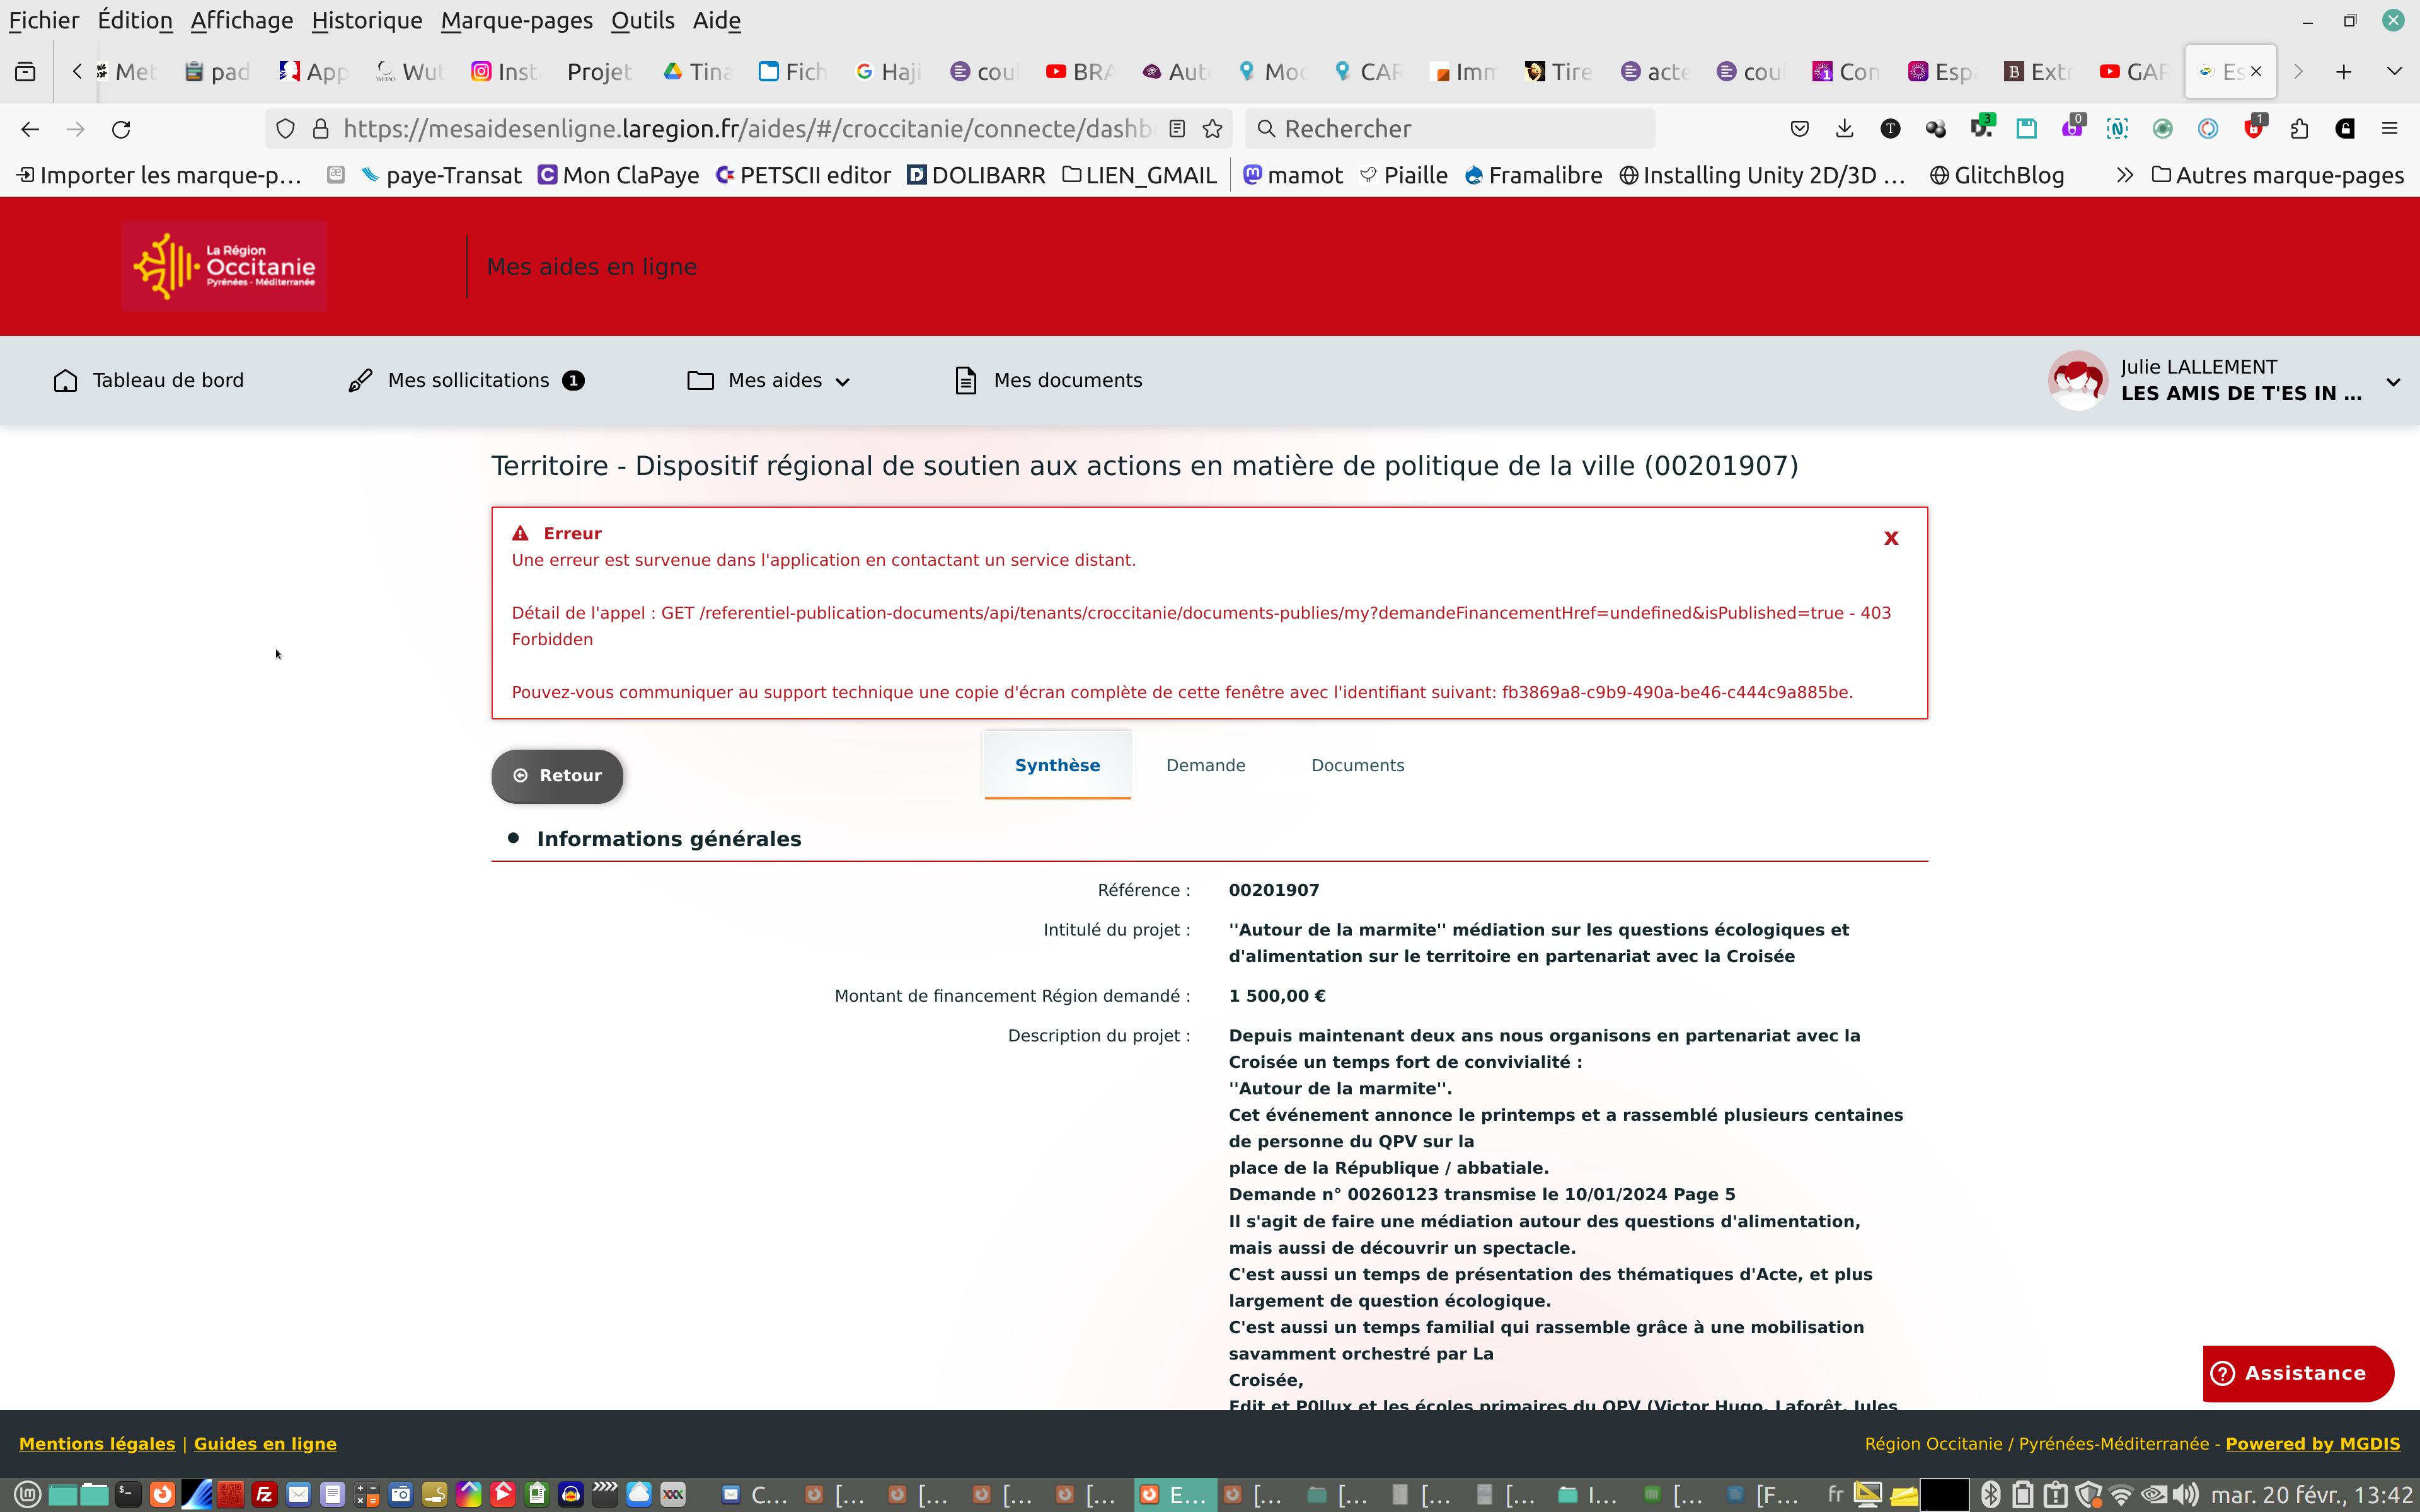Switch to the Demande tab

(x=1205, y=765)
